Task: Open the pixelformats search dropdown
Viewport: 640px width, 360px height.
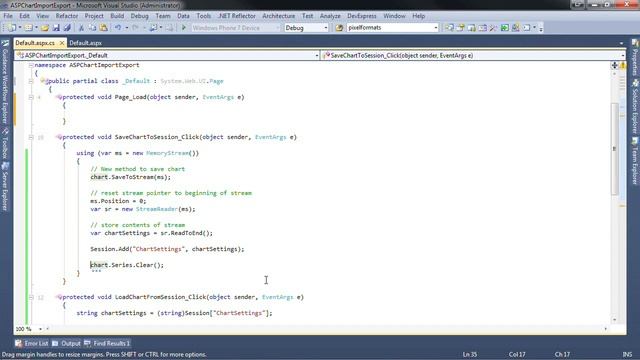Action: click(436, 28)
